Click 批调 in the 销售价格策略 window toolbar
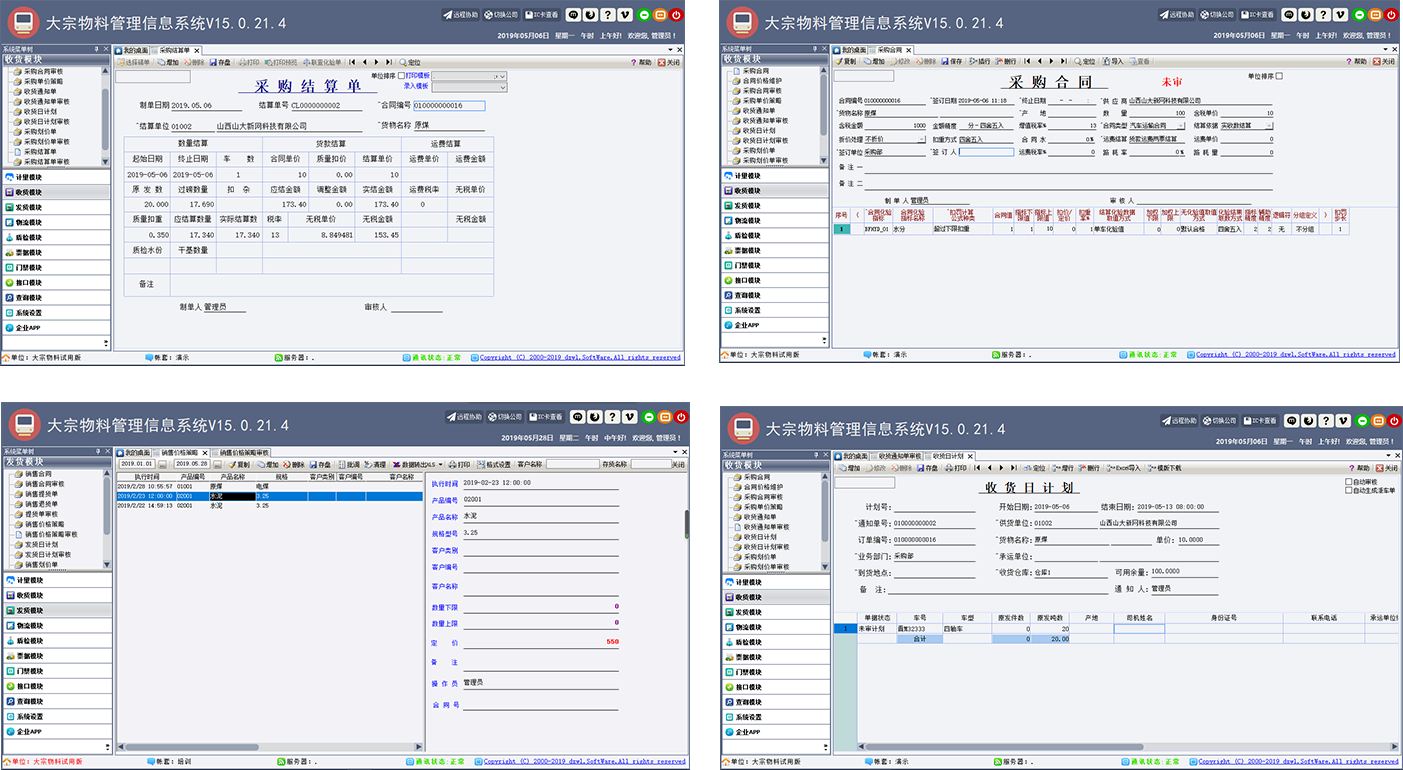Image resolution: width=1403 pixels, height=770 pixels. pyautogui.click(x=349, y=464)
